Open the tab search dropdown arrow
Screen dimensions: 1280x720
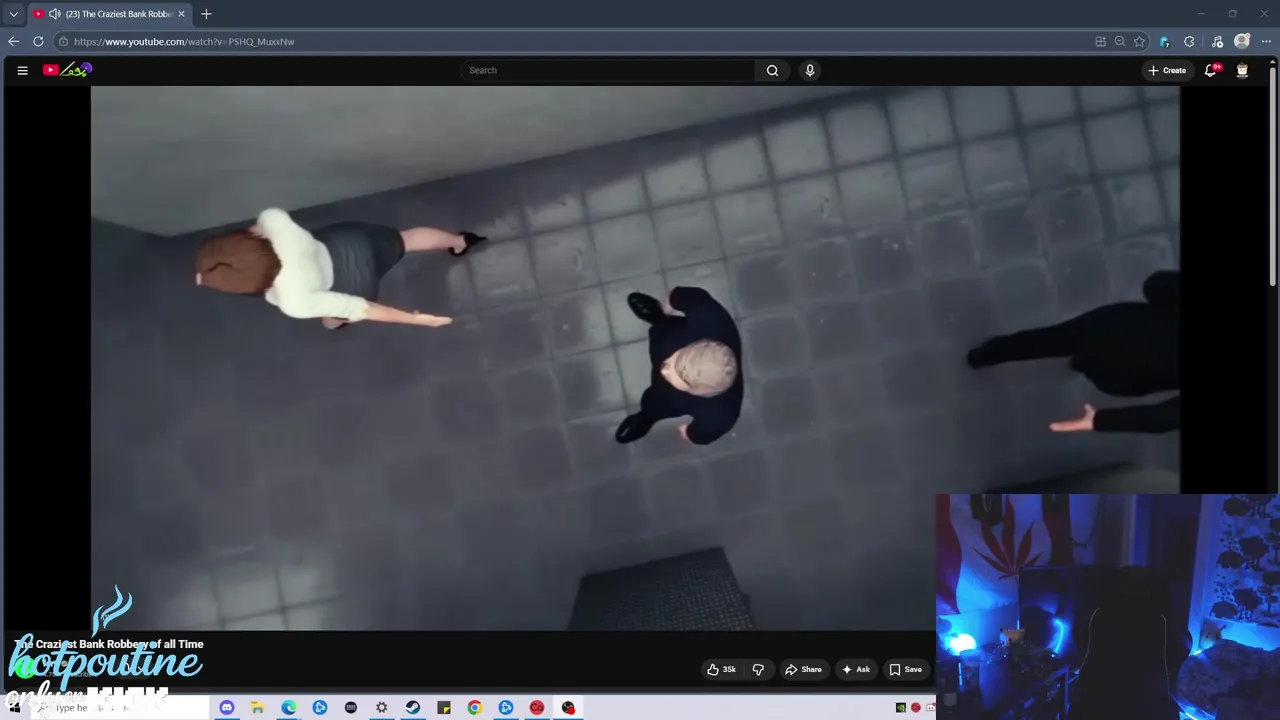tap(13, 14)
